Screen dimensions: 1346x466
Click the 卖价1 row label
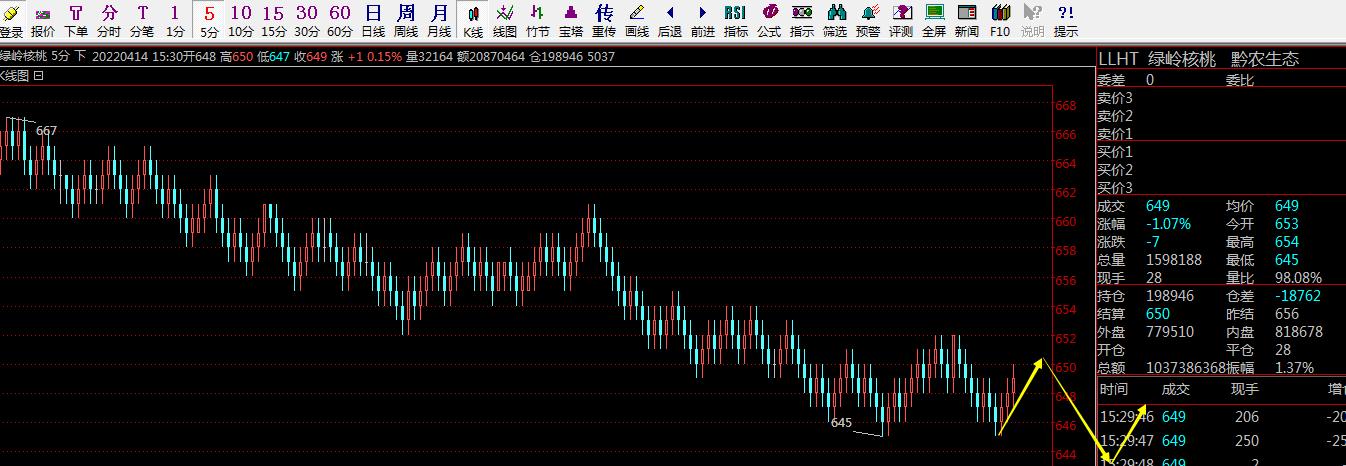[x=1115, y=134]
